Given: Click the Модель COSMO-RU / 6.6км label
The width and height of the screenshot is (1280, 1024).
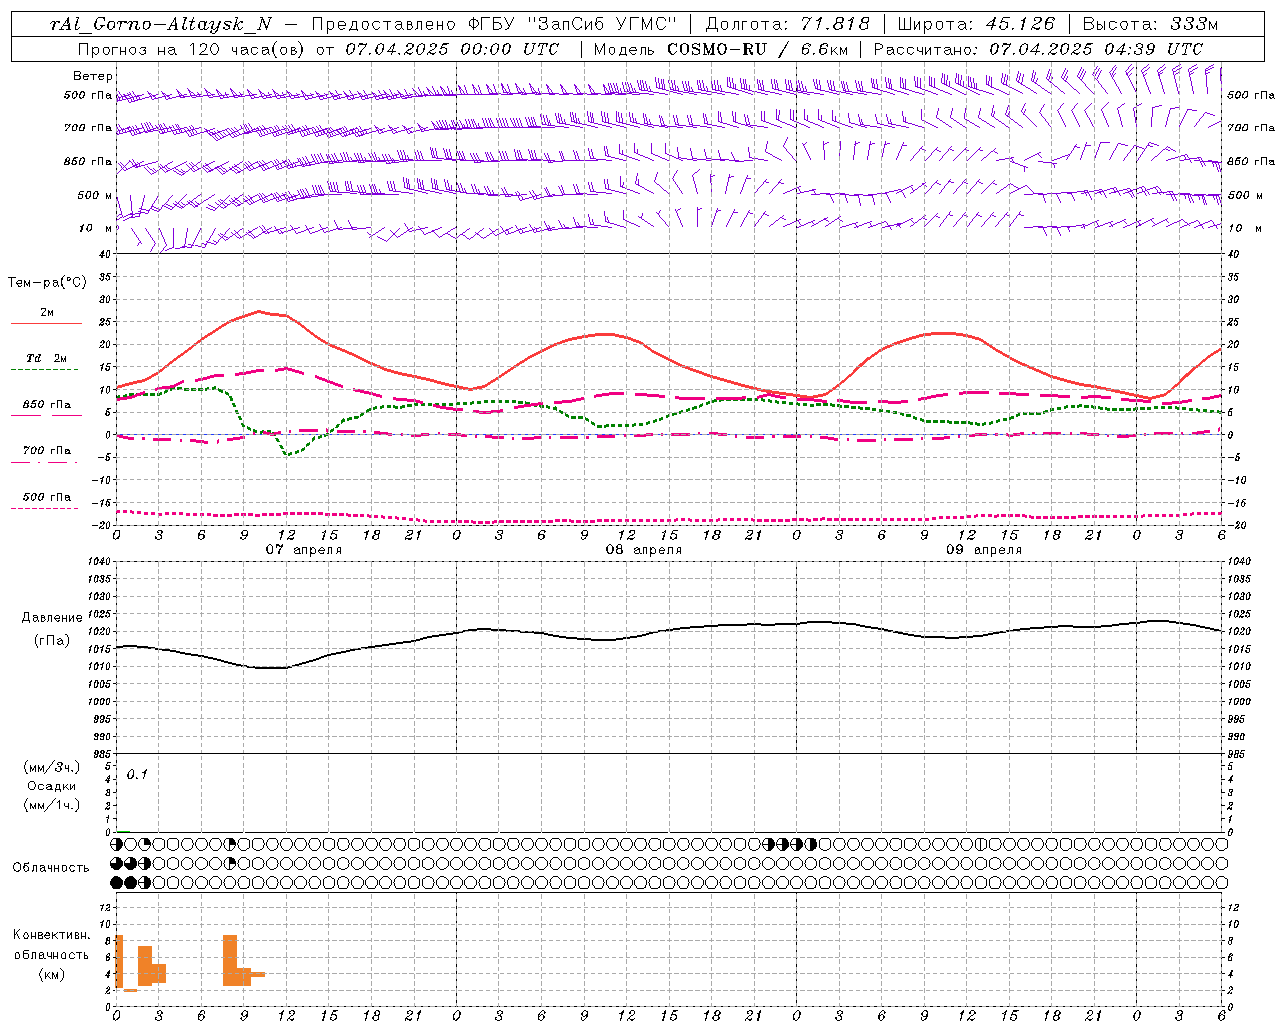Looking at the screenshot, I should point(721,49).
